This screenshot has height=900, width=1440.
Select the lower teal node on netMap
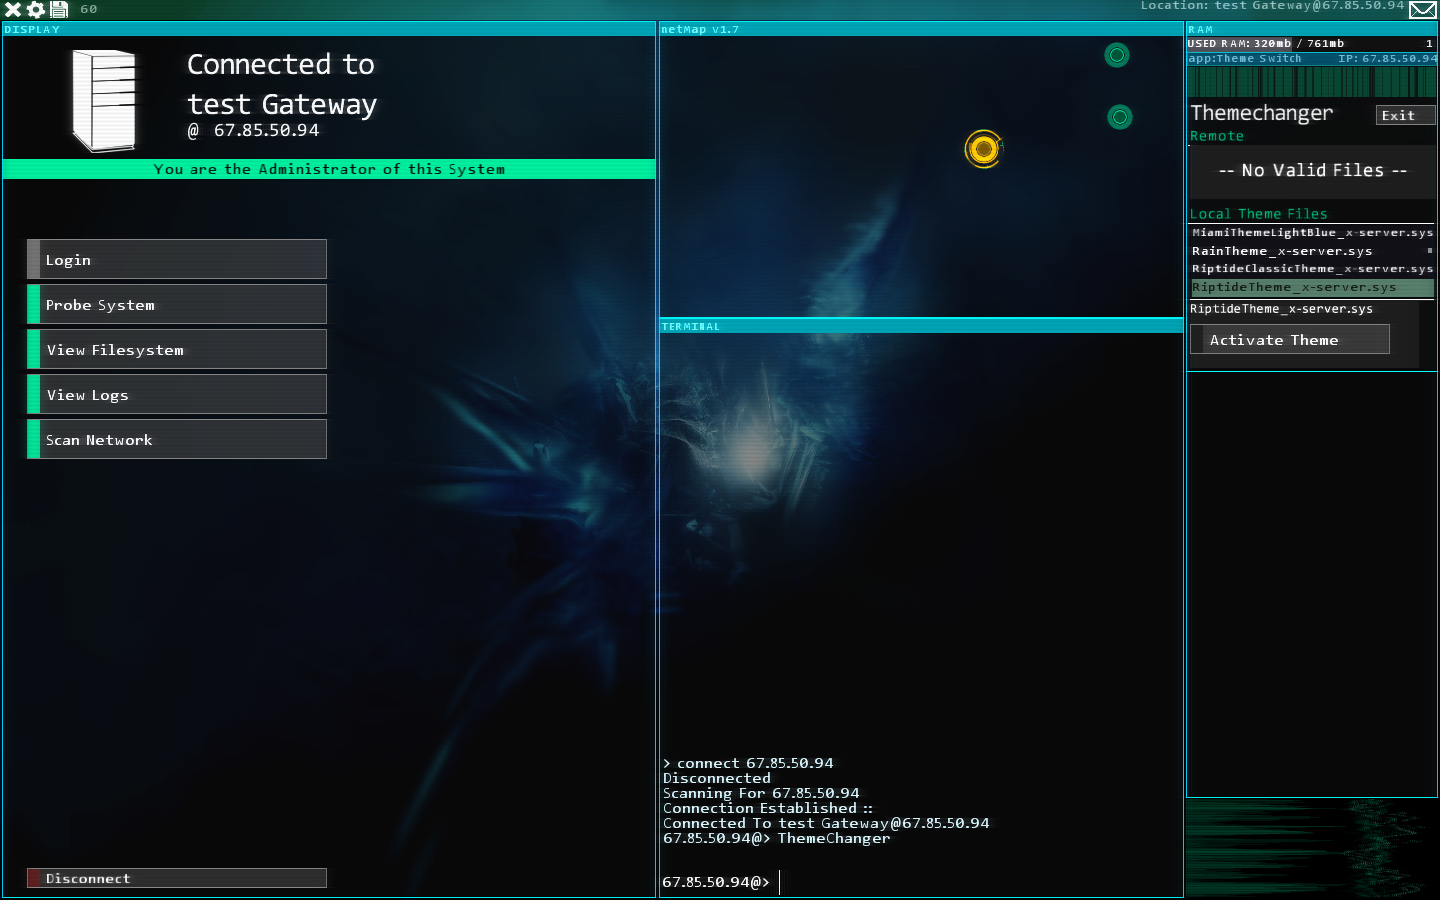pyautogui.click(x=1120, y=117)
